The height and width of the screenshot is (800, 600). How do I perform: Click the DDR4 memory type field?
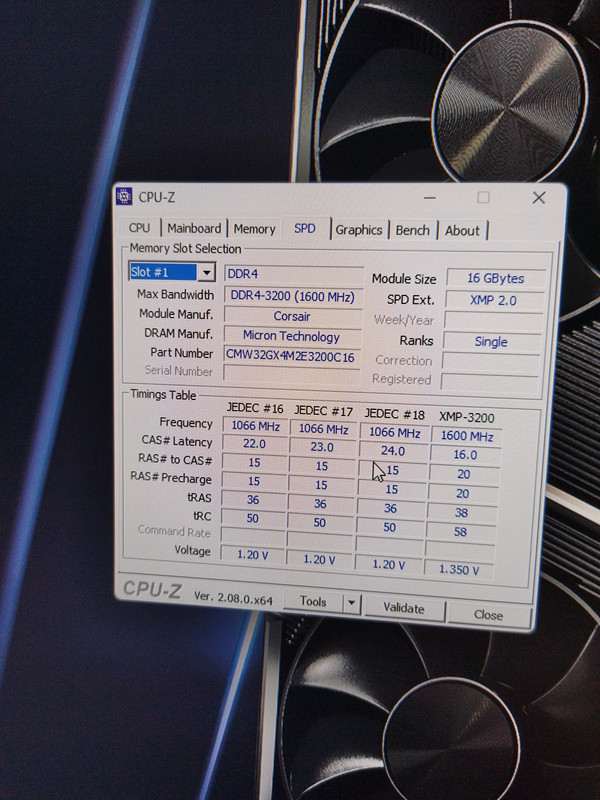pyautogui.click(x=293, y=274)
